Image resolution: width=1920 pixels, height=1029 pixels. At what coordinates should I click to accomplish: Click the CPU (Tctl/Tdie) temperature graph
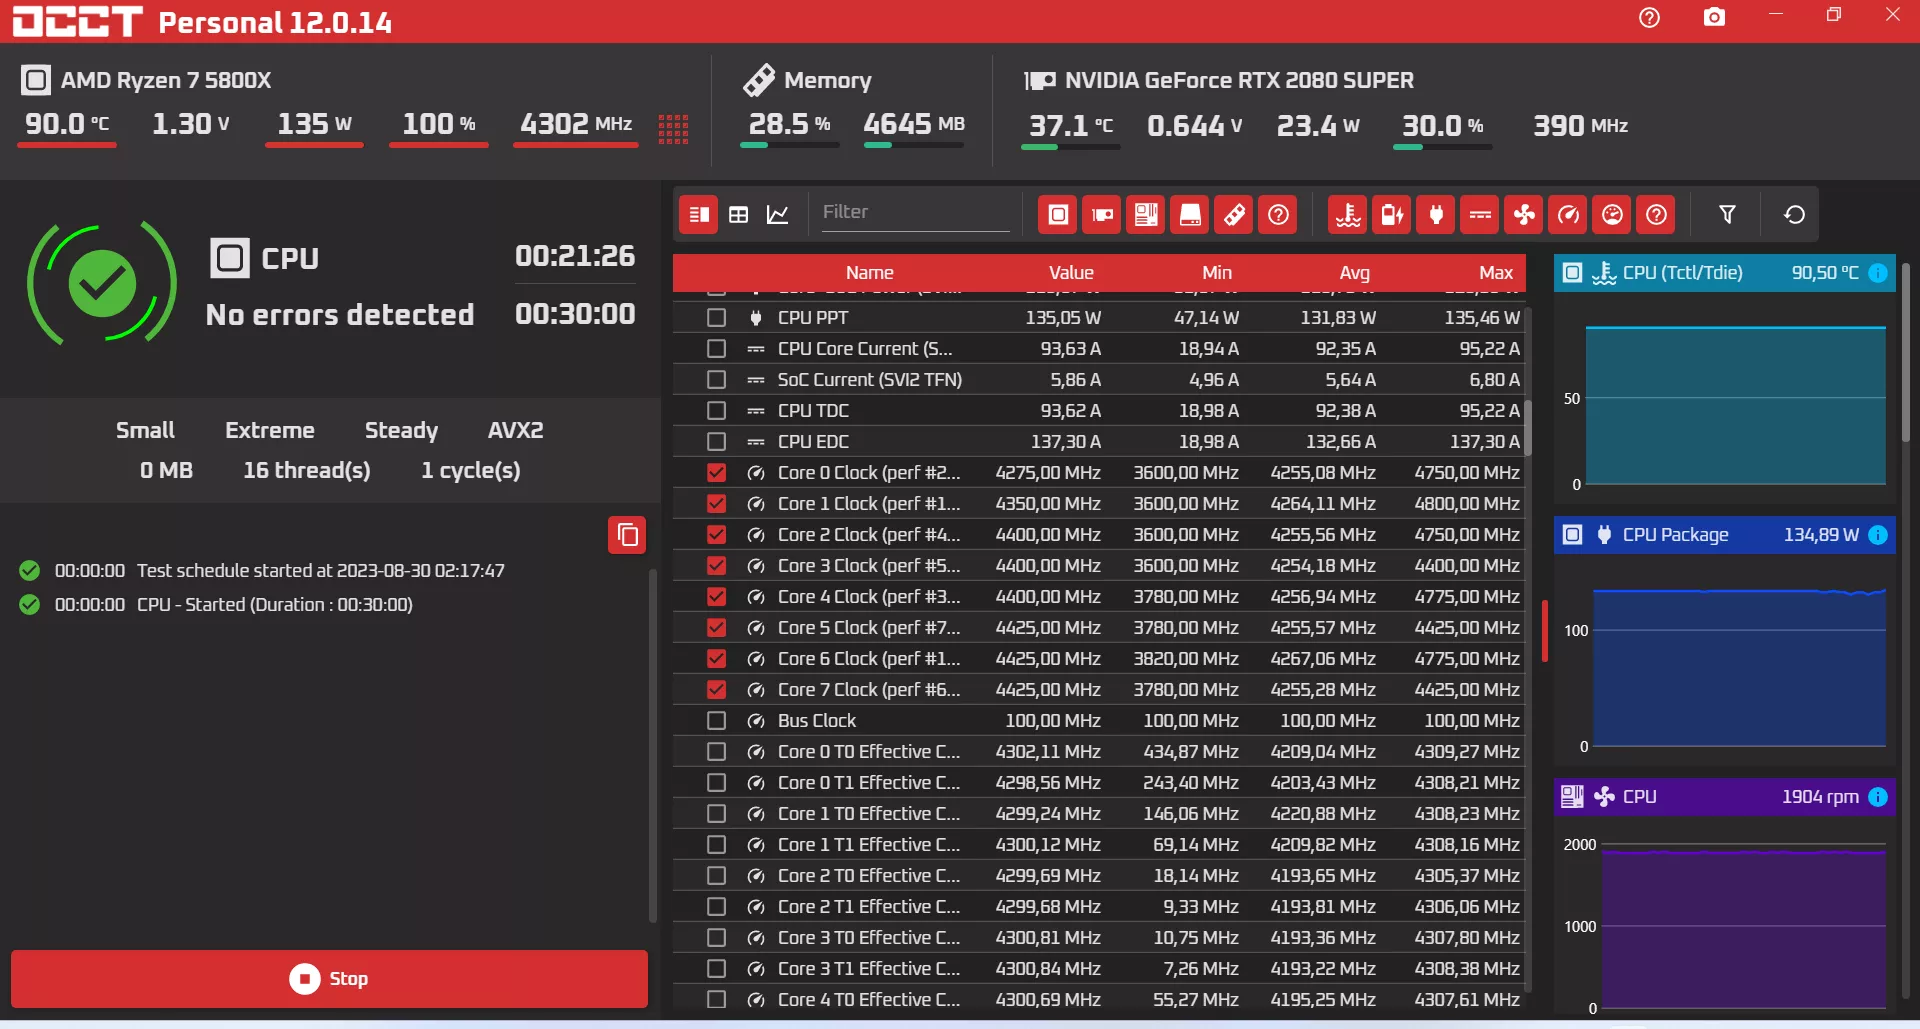coord(1735,405)
